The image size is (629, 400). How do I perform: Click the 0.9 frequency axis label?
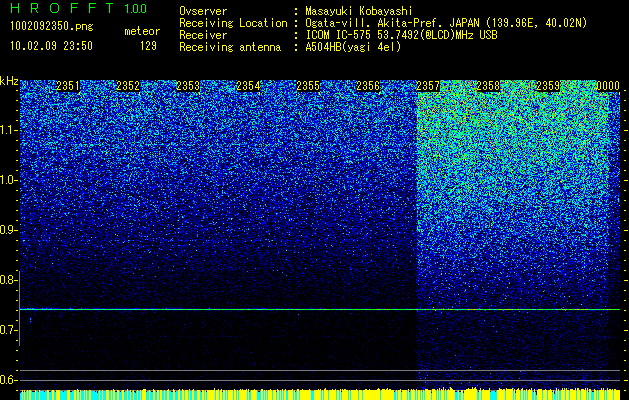pos(9,230)
